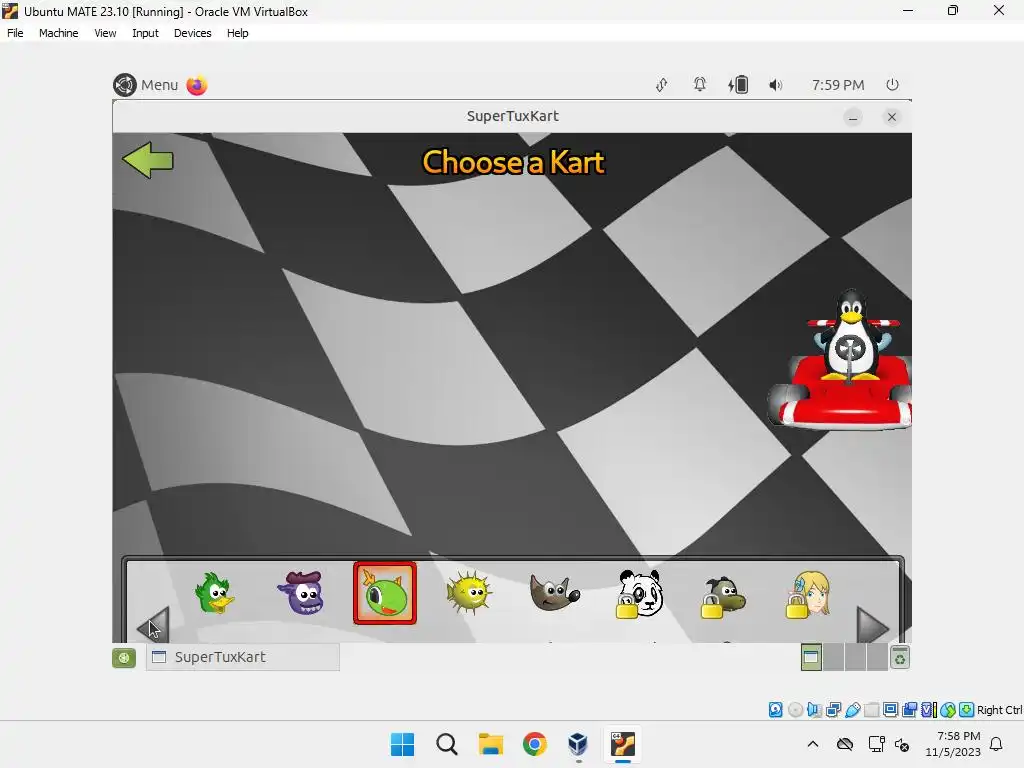Click VirtualBox shared folders icon

tap(871, 710)
